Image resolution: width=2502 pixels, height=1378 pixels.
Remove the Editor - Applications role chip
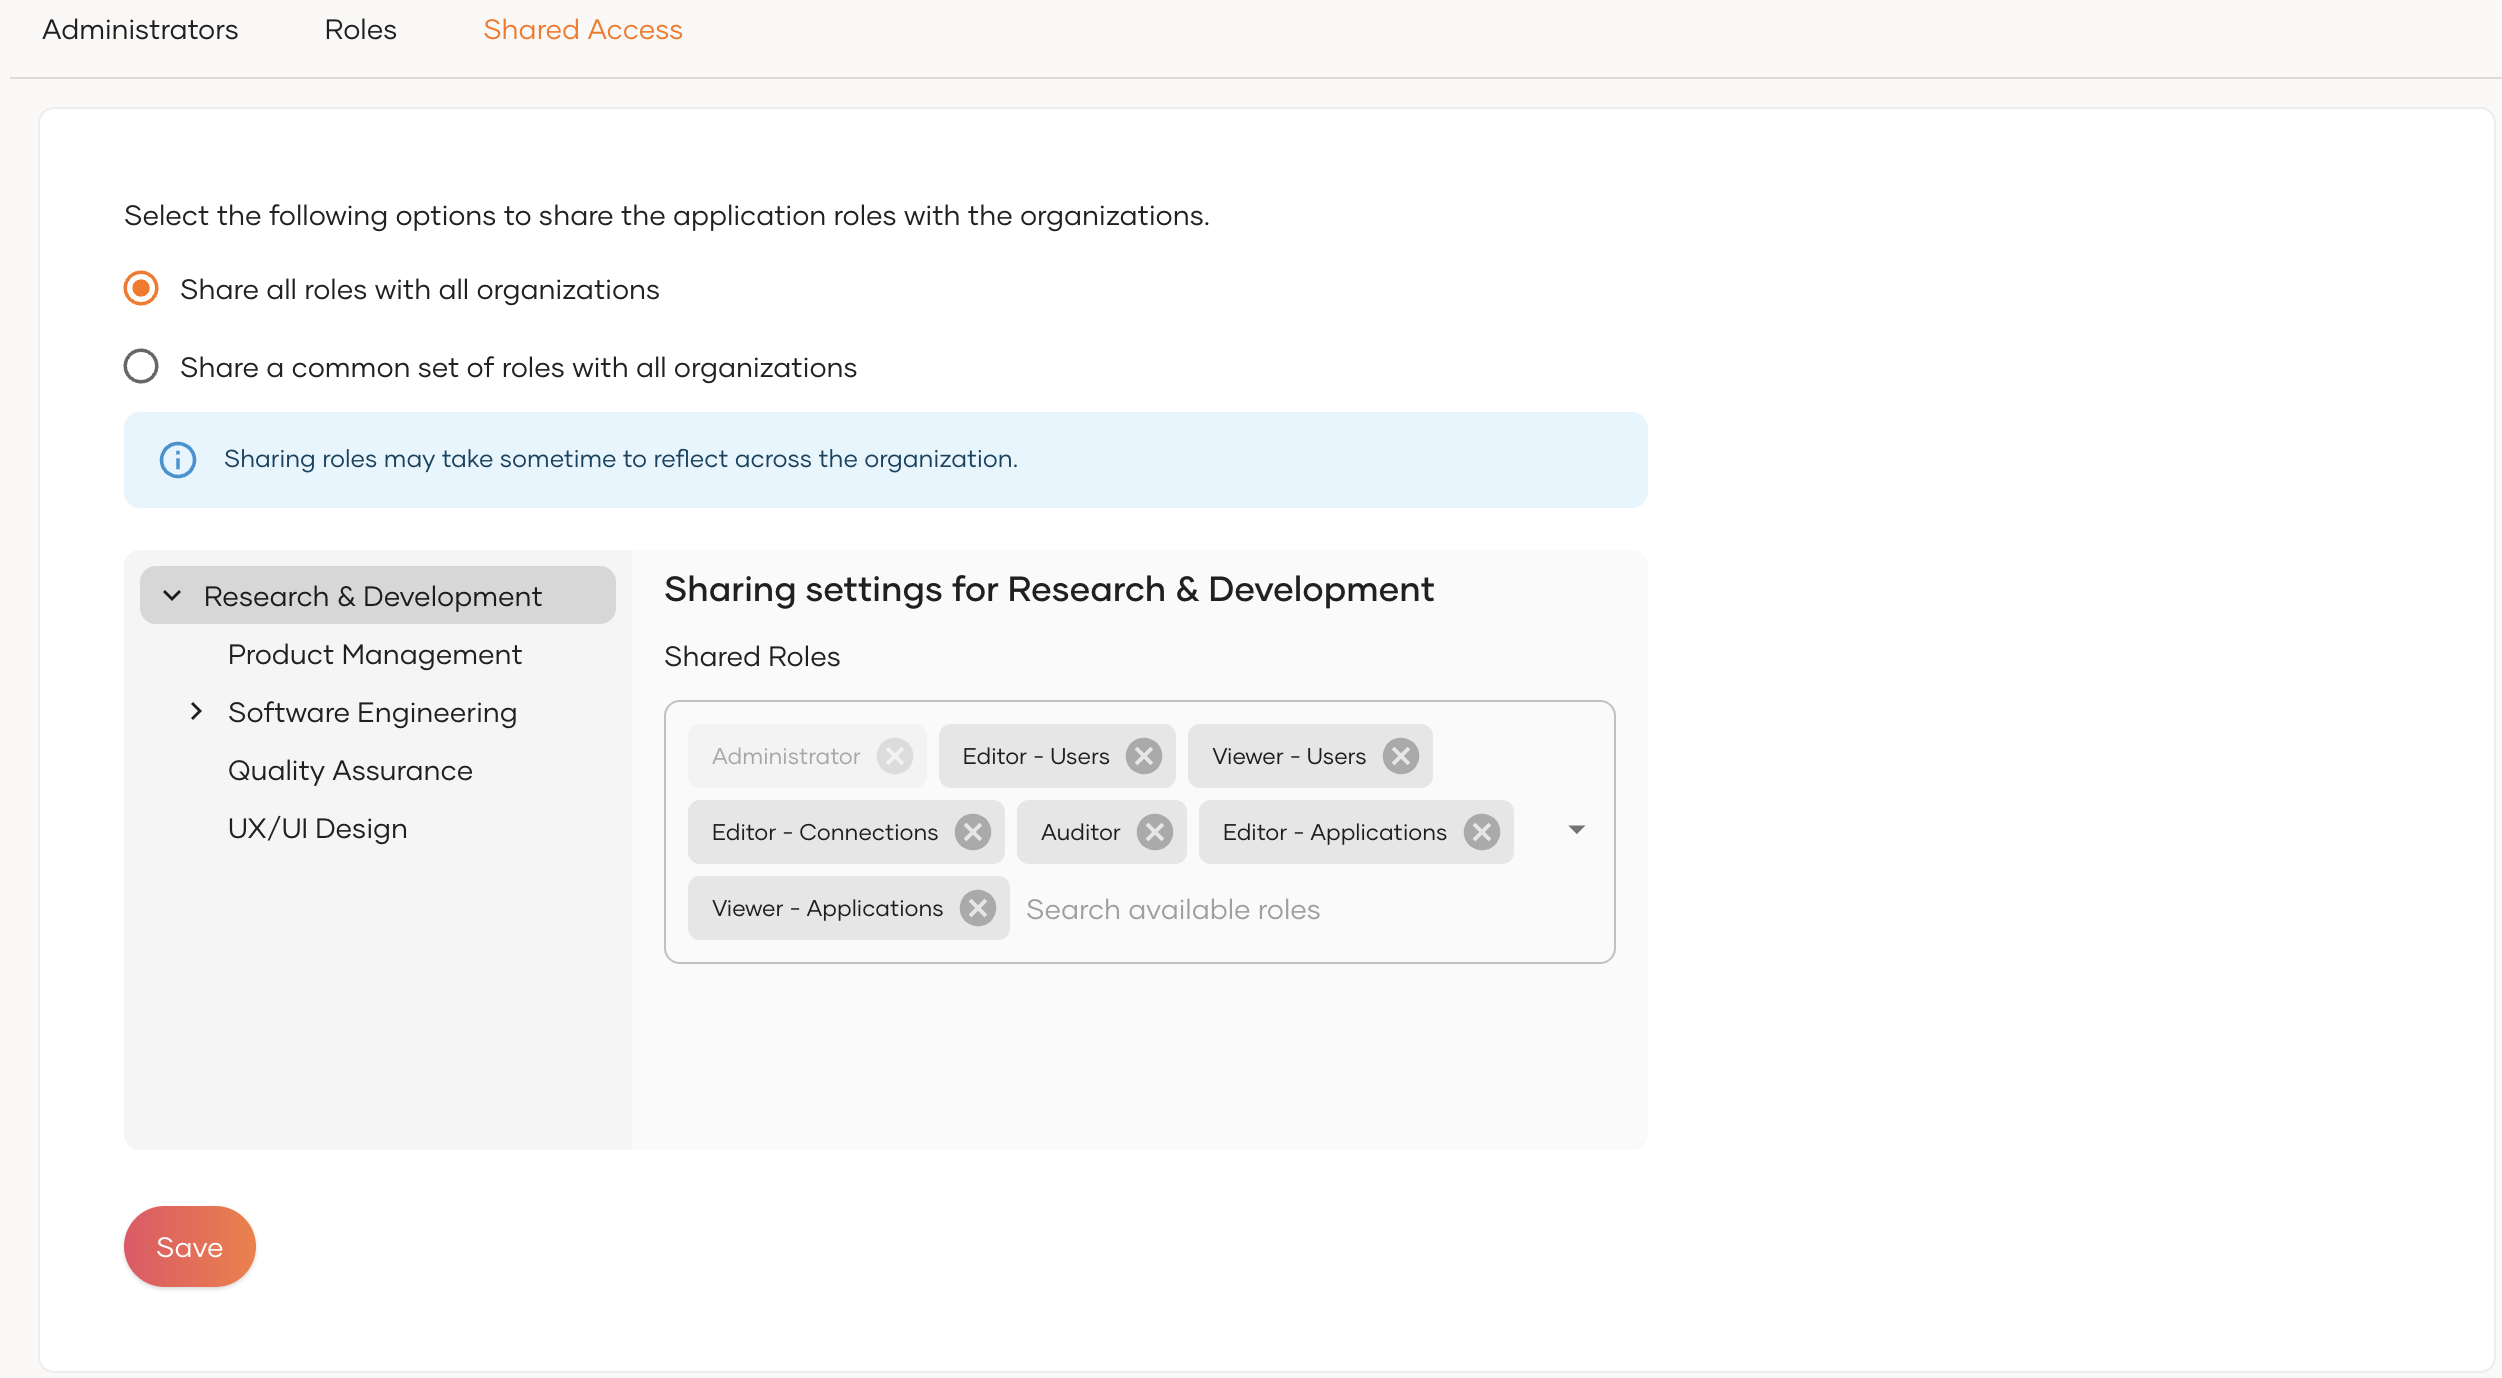coord(1481,832)
